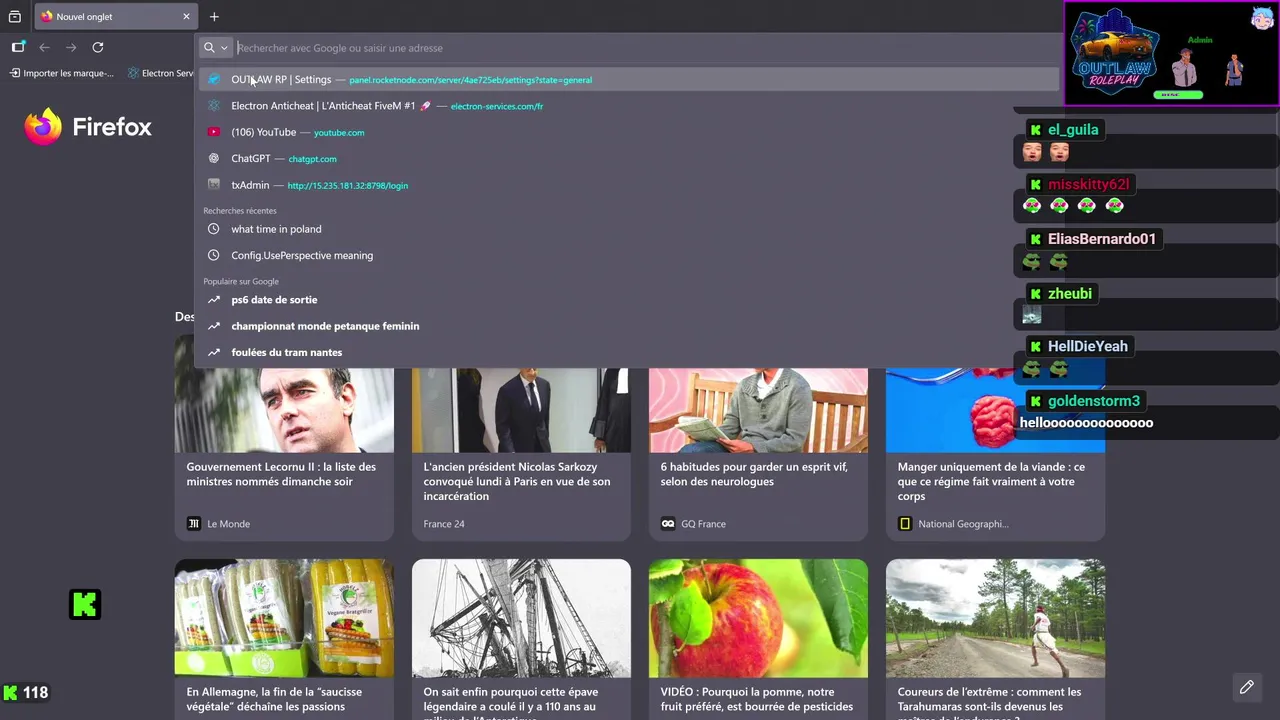Choose trending ps6 date de sortie

tap(628, 300)
